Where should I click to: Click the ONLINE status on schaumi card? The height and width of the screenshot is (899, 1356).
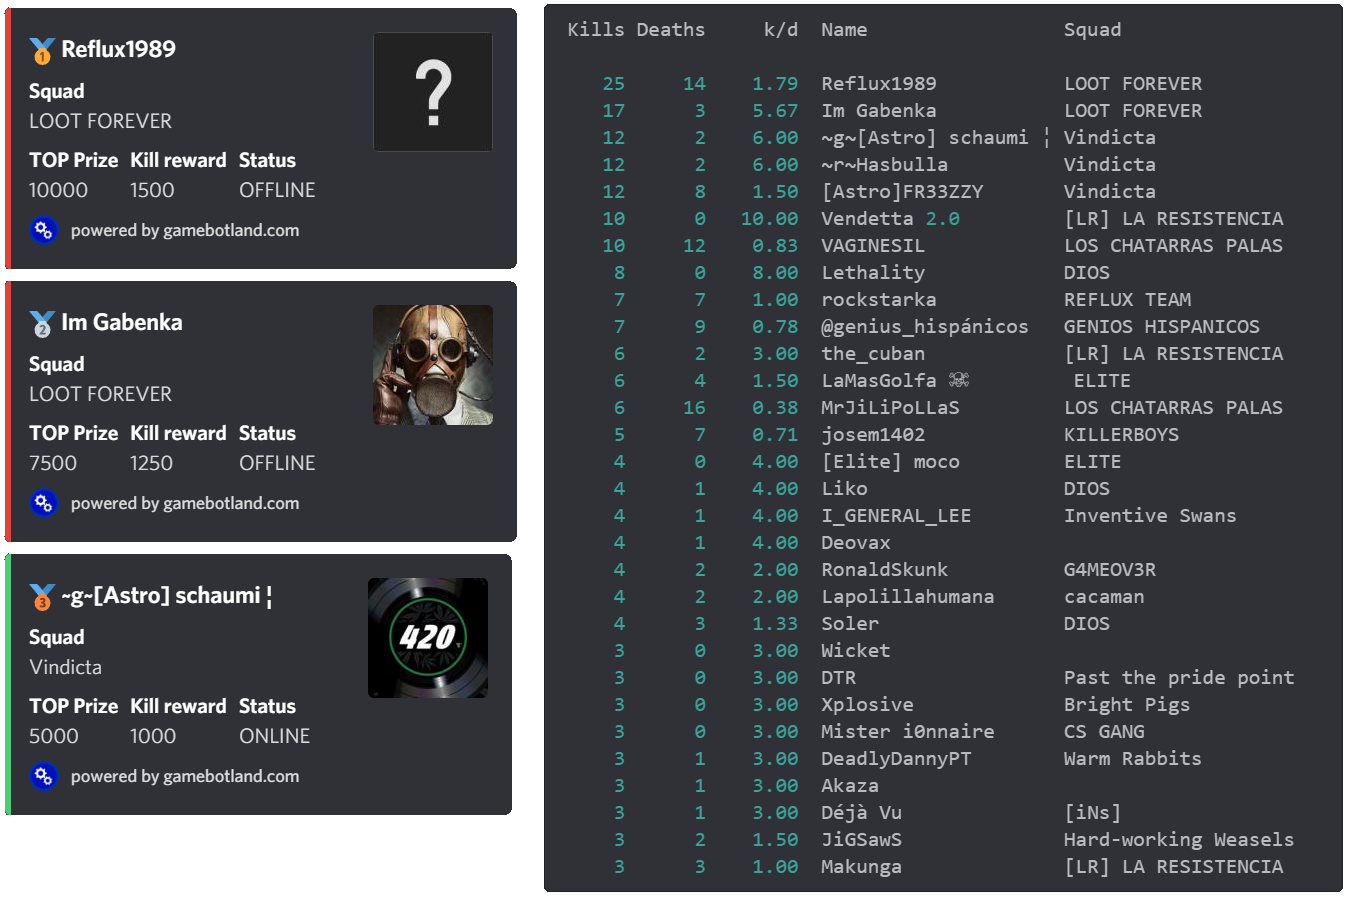click(x=274, y=736)
